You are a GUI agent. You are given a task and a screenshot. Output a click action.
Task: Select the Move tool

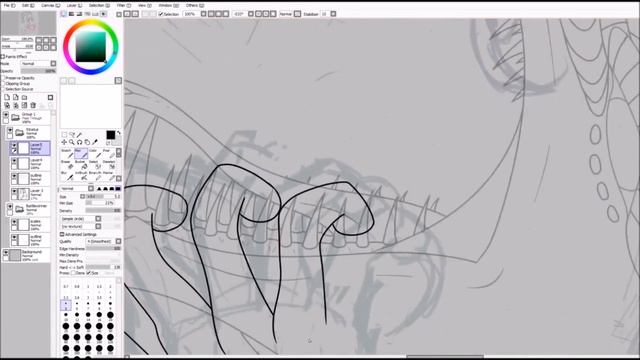pos(64,142)
